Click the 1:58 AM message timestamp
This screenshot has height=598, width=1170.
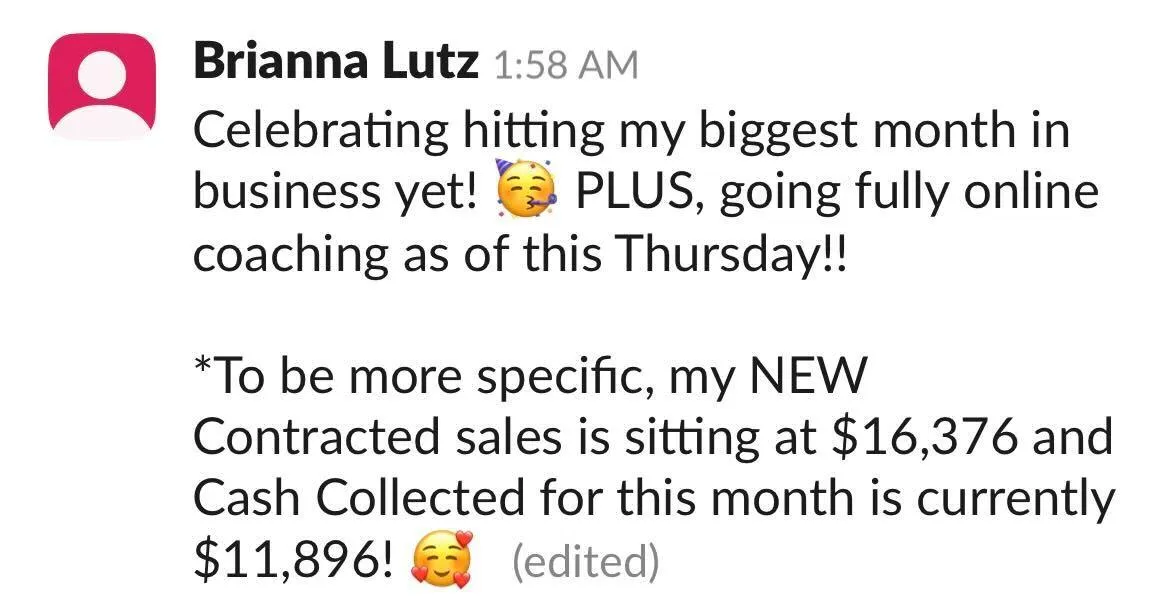pyautogui.click(x=566, y=66)
